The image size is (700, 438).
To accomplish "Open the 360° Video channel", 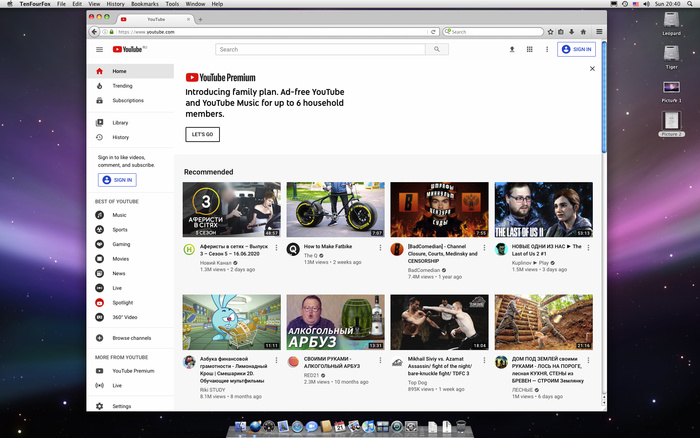I will pyautogui.click(x=130, y=317).
